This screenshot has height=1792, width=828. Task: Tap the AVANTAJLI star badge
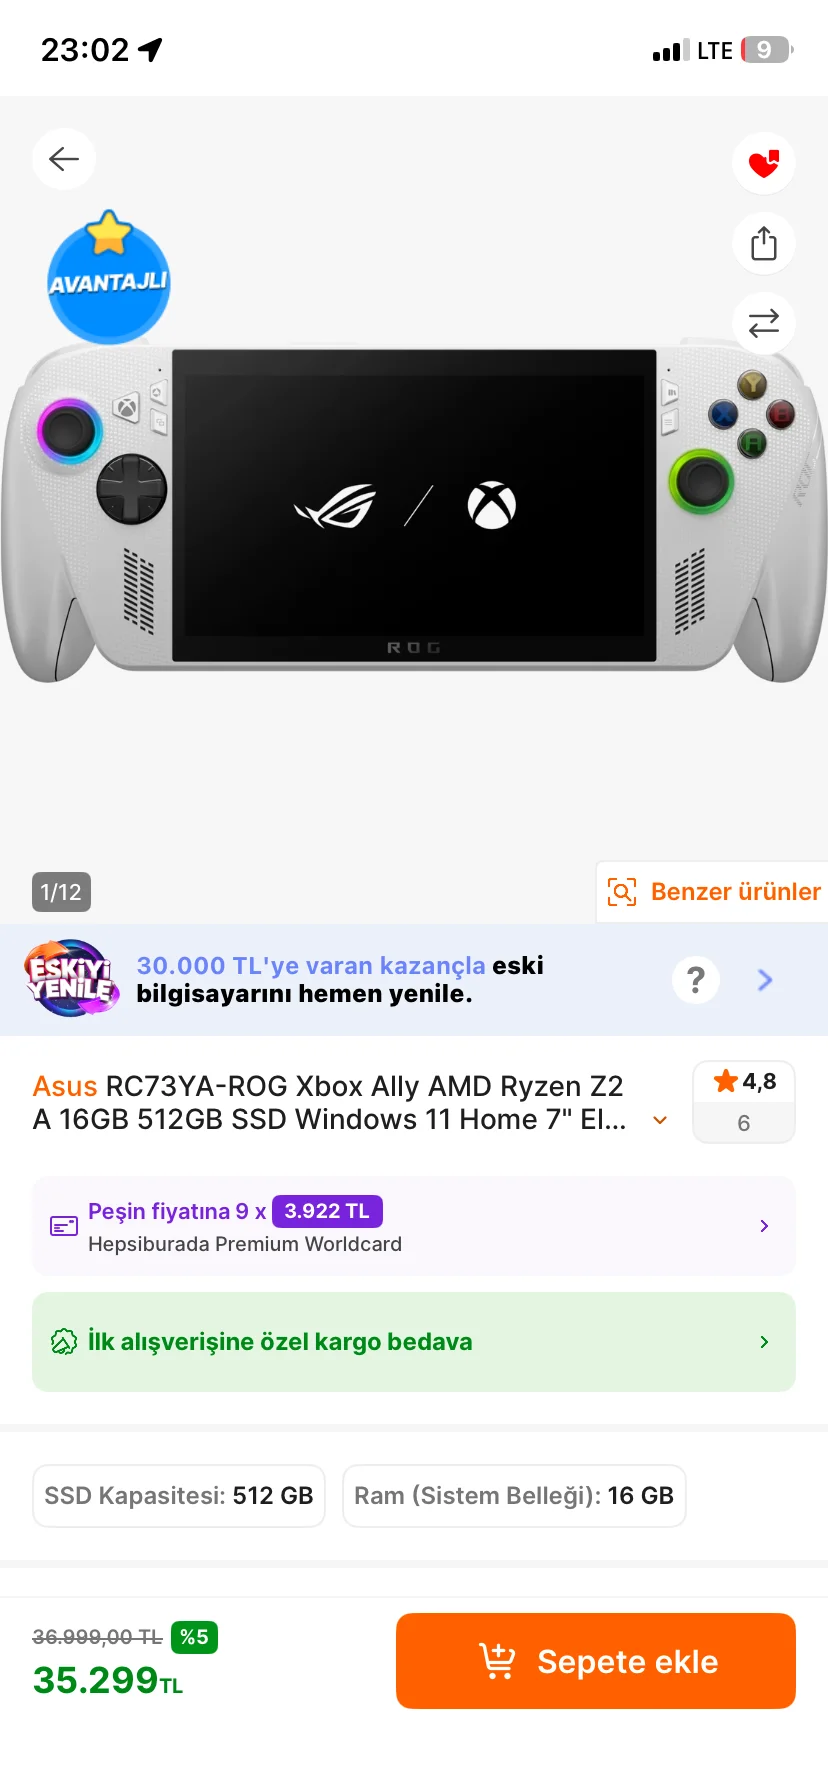coord(109,277)
